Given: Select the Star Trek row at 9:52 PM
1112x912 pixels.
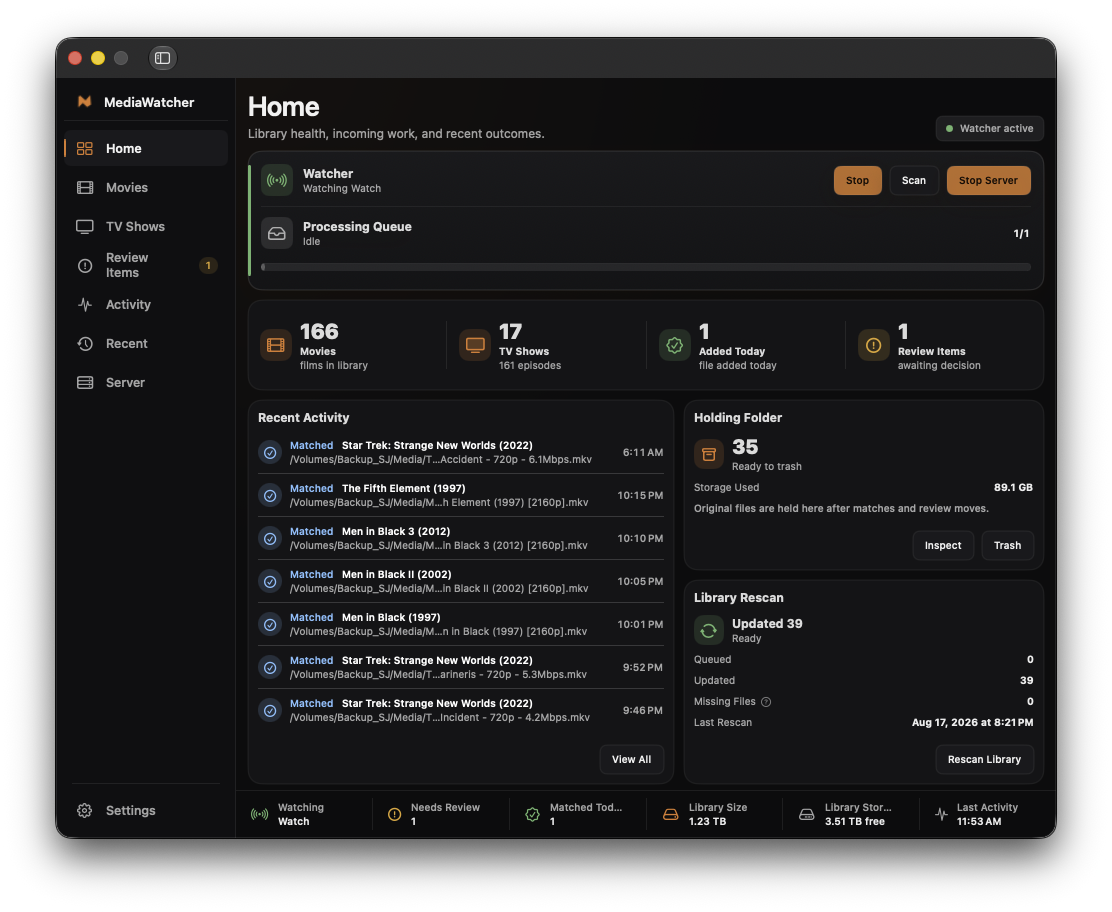Looking at the screenshot, I should (x=461, y=667).
